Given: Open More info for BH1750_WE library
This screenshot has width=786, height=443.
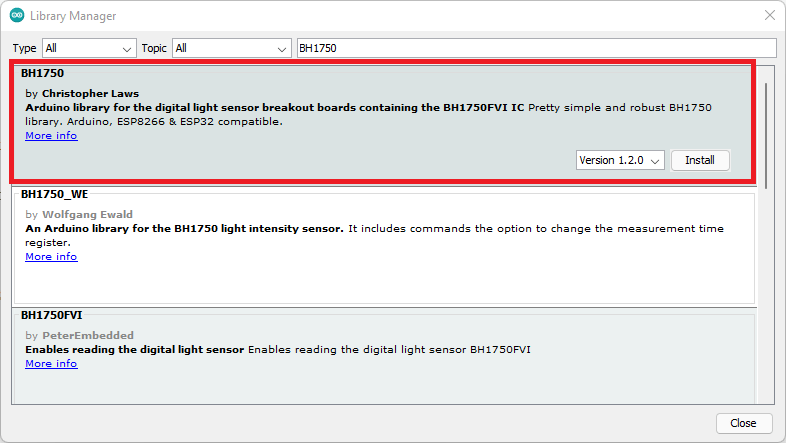Looking at the screenshot, I should click(x=51, y=257).
